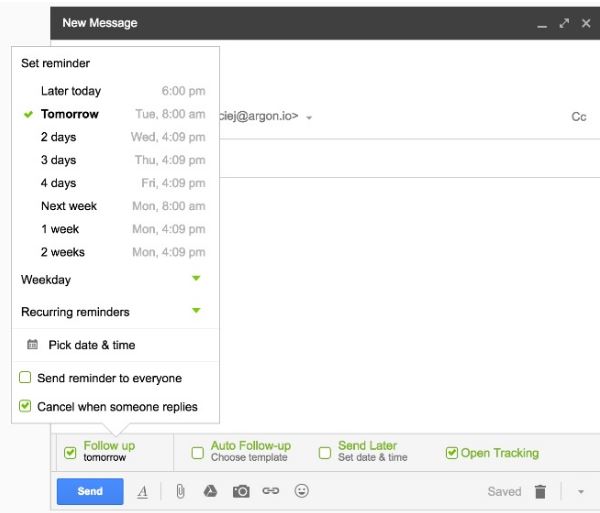Open the sender address dropdown arrow
Screen dimensions: 600x513
coord(309,118)
